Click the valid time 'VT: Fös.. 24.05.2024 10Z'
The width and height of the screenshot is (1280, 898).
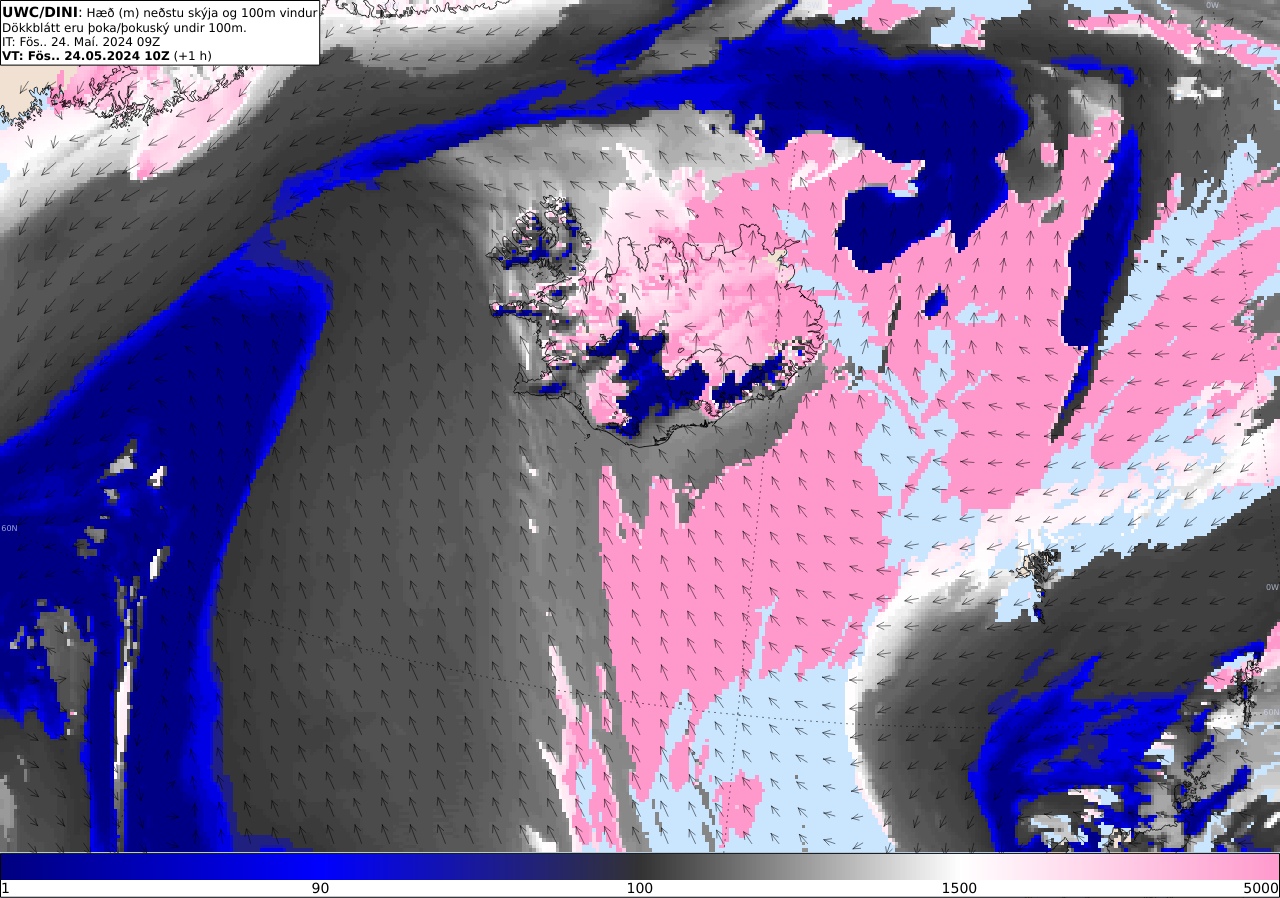86,56
